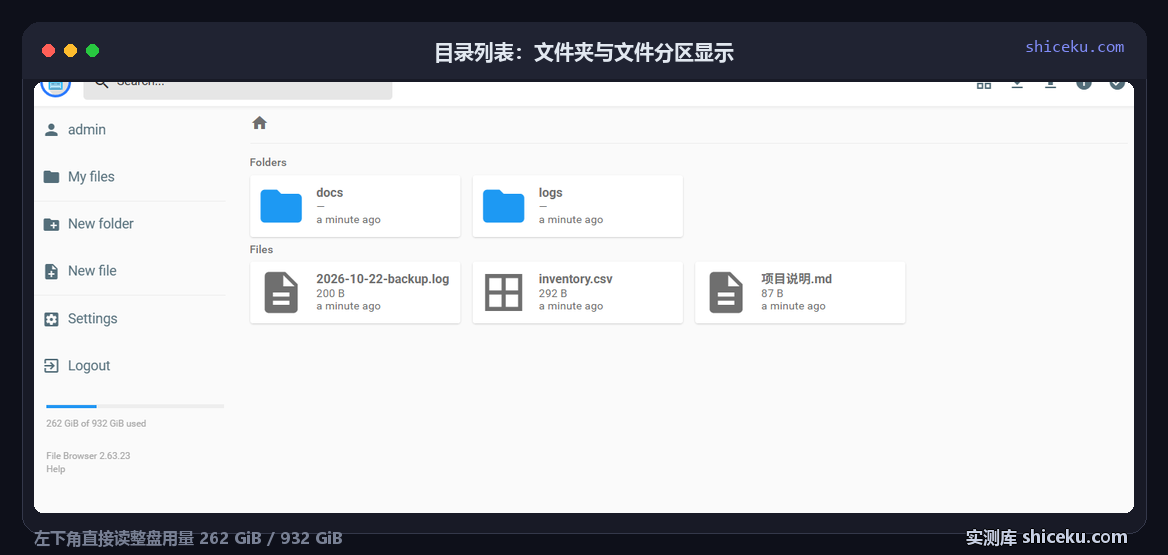Select the 项目说明.md file
1168x555 pixels.
point(800,292)
